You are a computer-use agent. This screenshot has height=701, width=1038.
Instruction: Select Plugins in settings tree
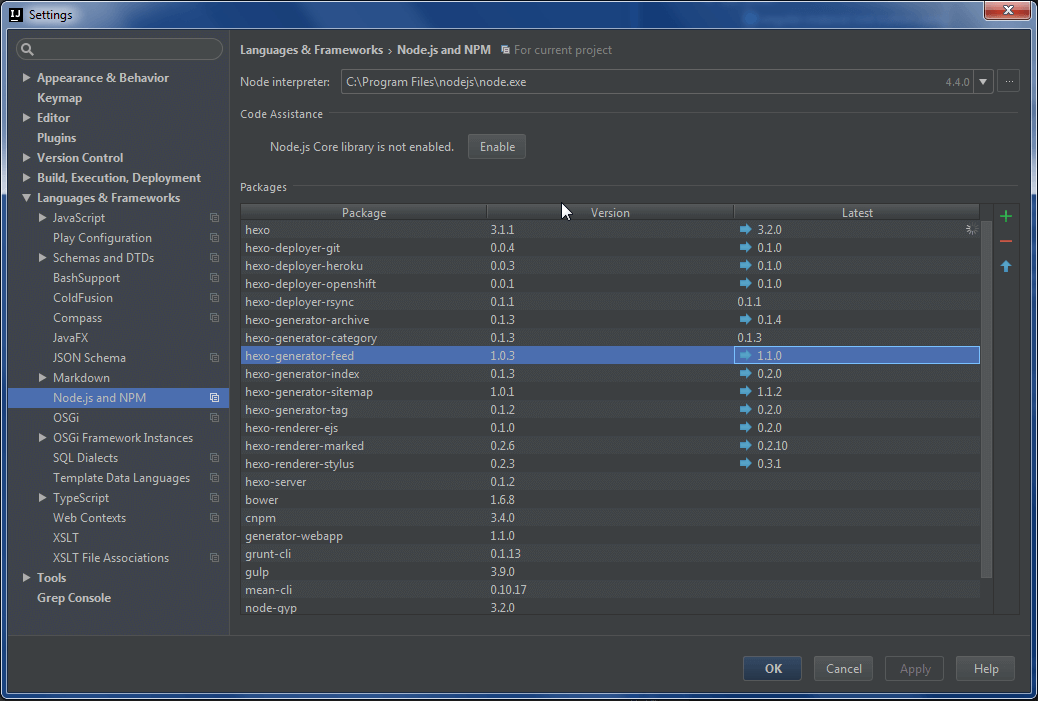56,138
